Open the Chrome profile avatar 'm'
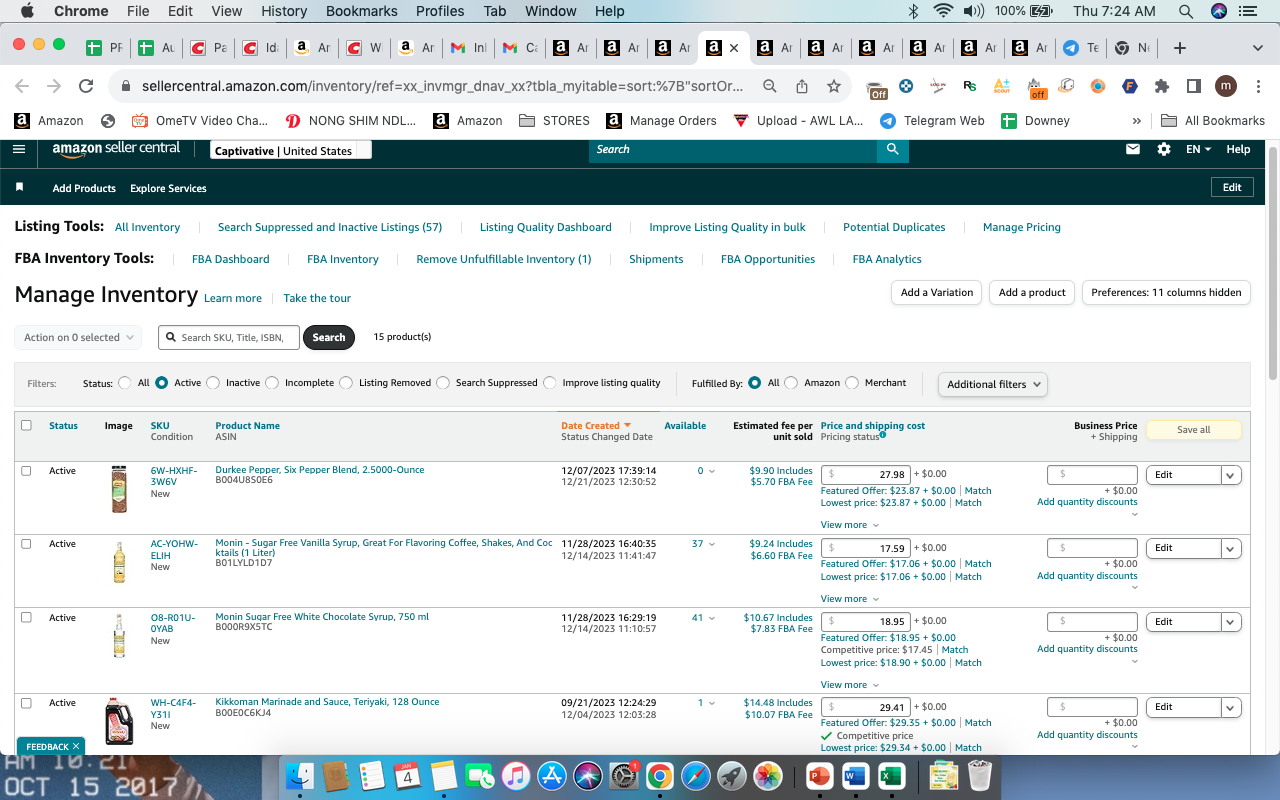1280x800 pixels. 1226,86
